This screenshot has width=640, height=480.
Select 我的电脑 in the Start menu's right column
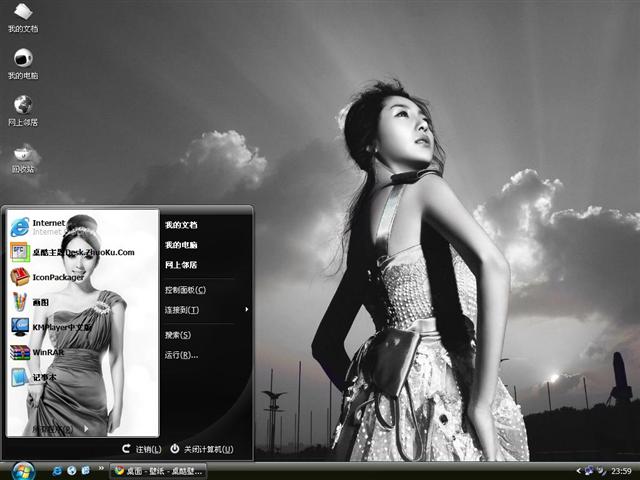181,245
